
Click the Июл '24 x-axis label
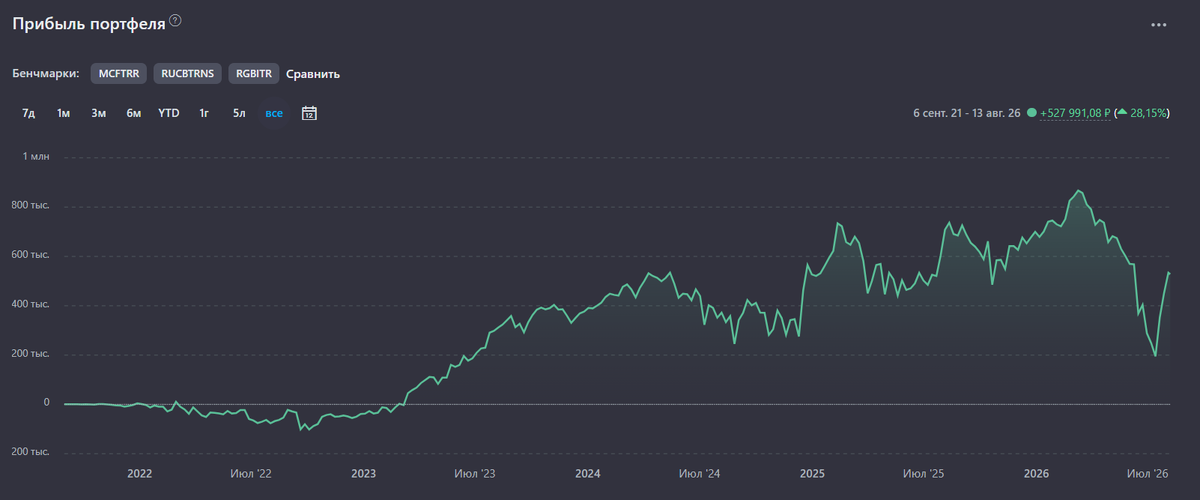coord(700,473)
